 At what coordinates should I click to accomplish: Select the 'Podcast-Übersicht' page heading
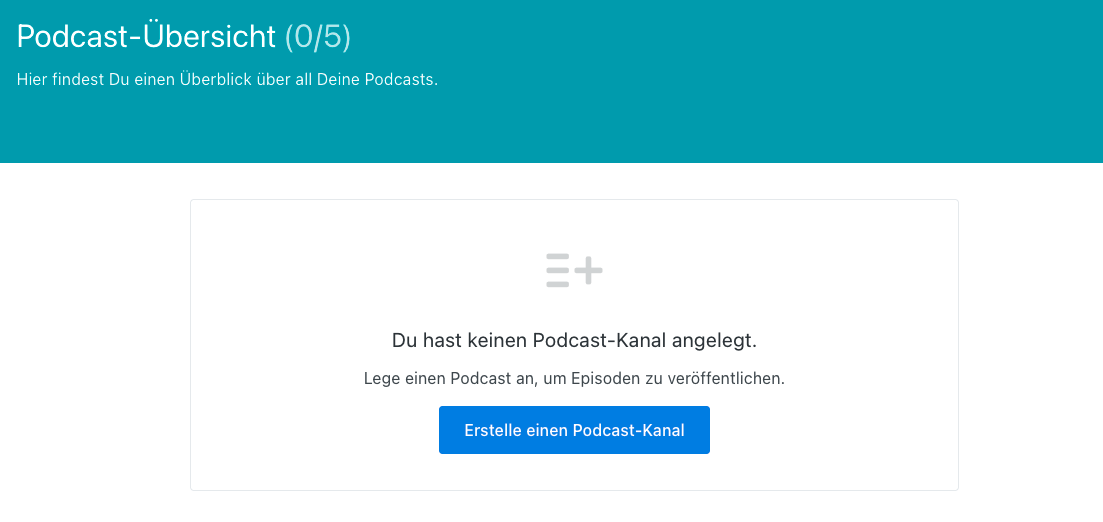(146, 37)
